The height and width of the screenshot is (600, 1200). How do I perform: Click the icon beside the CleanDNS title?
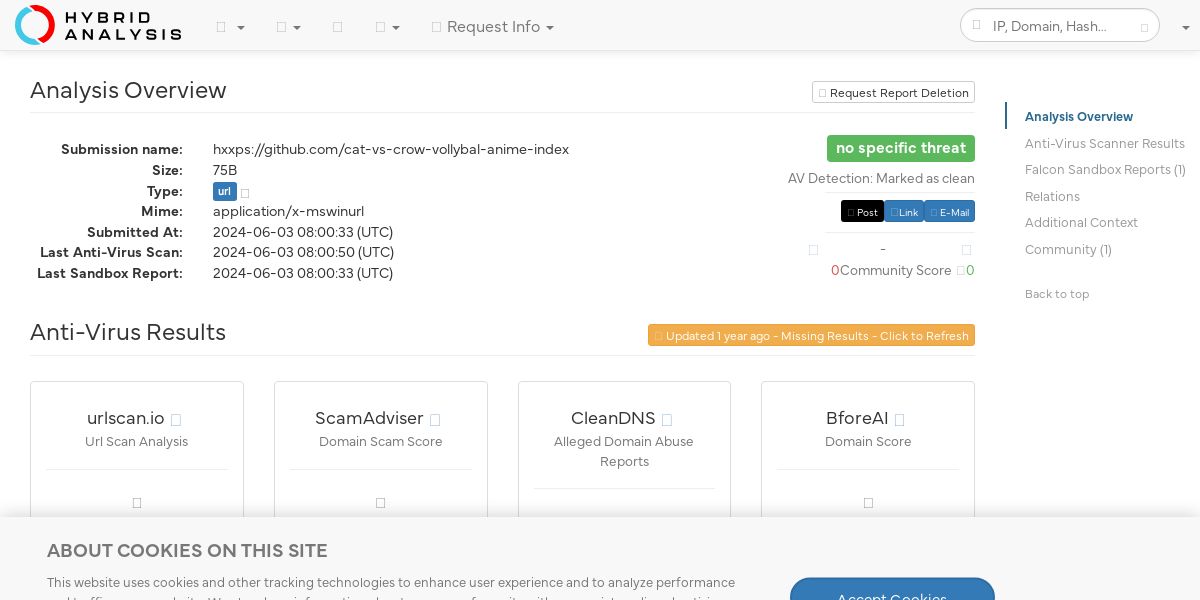[x=667, y=420]
